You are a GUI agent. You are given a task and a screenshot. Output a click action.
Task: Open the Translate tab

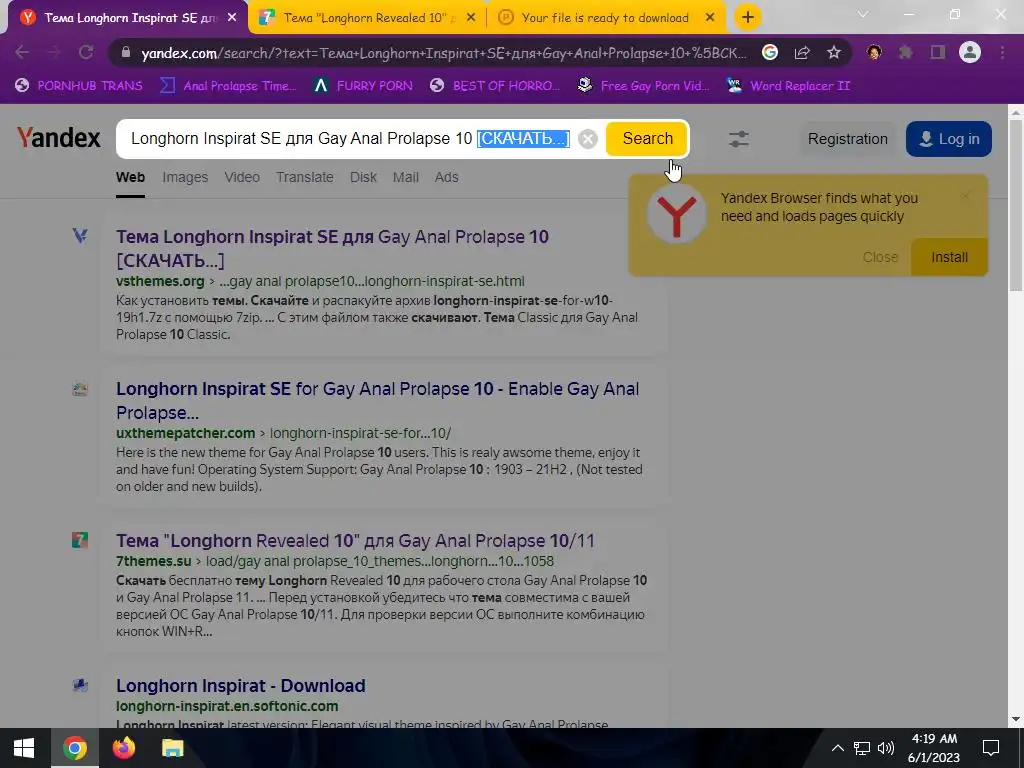pyautogui.click(x=304, y=178)
